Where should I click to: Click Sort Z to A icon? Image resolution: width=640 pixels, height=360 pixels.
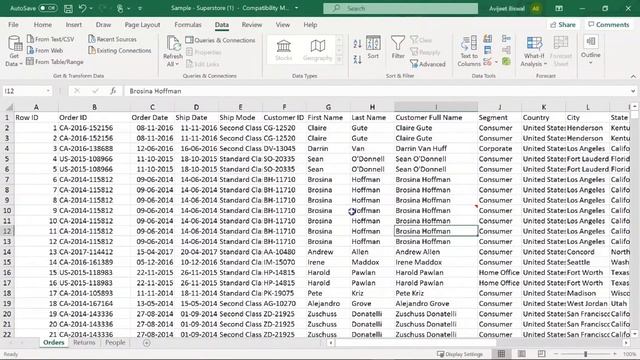click(358, 60)
